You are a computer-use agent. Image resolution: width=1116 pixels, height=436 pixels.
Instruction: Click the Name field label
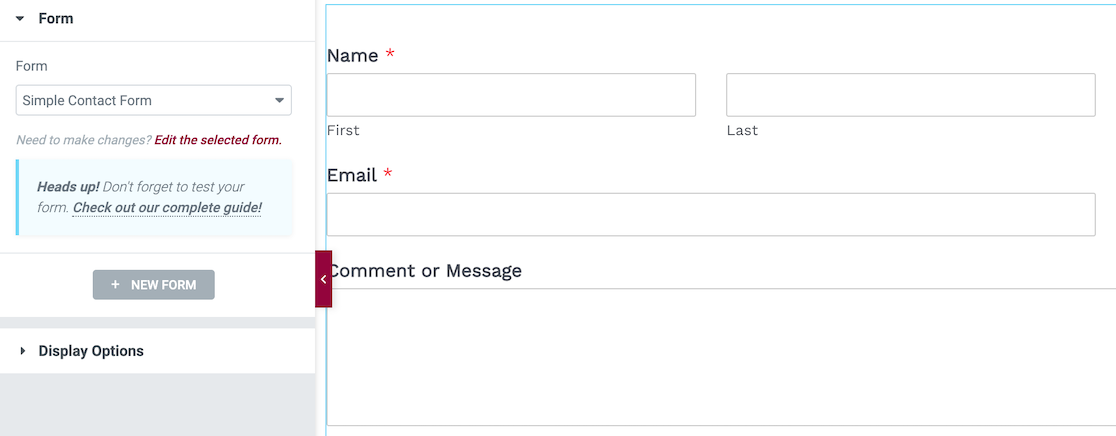click(353, 56)
